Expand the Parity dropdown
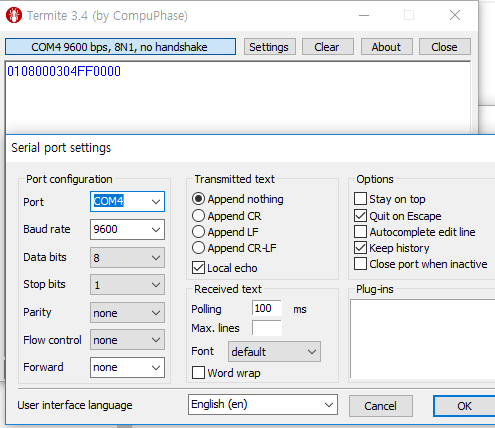This screenshot has height=428, width=495. 127,313
